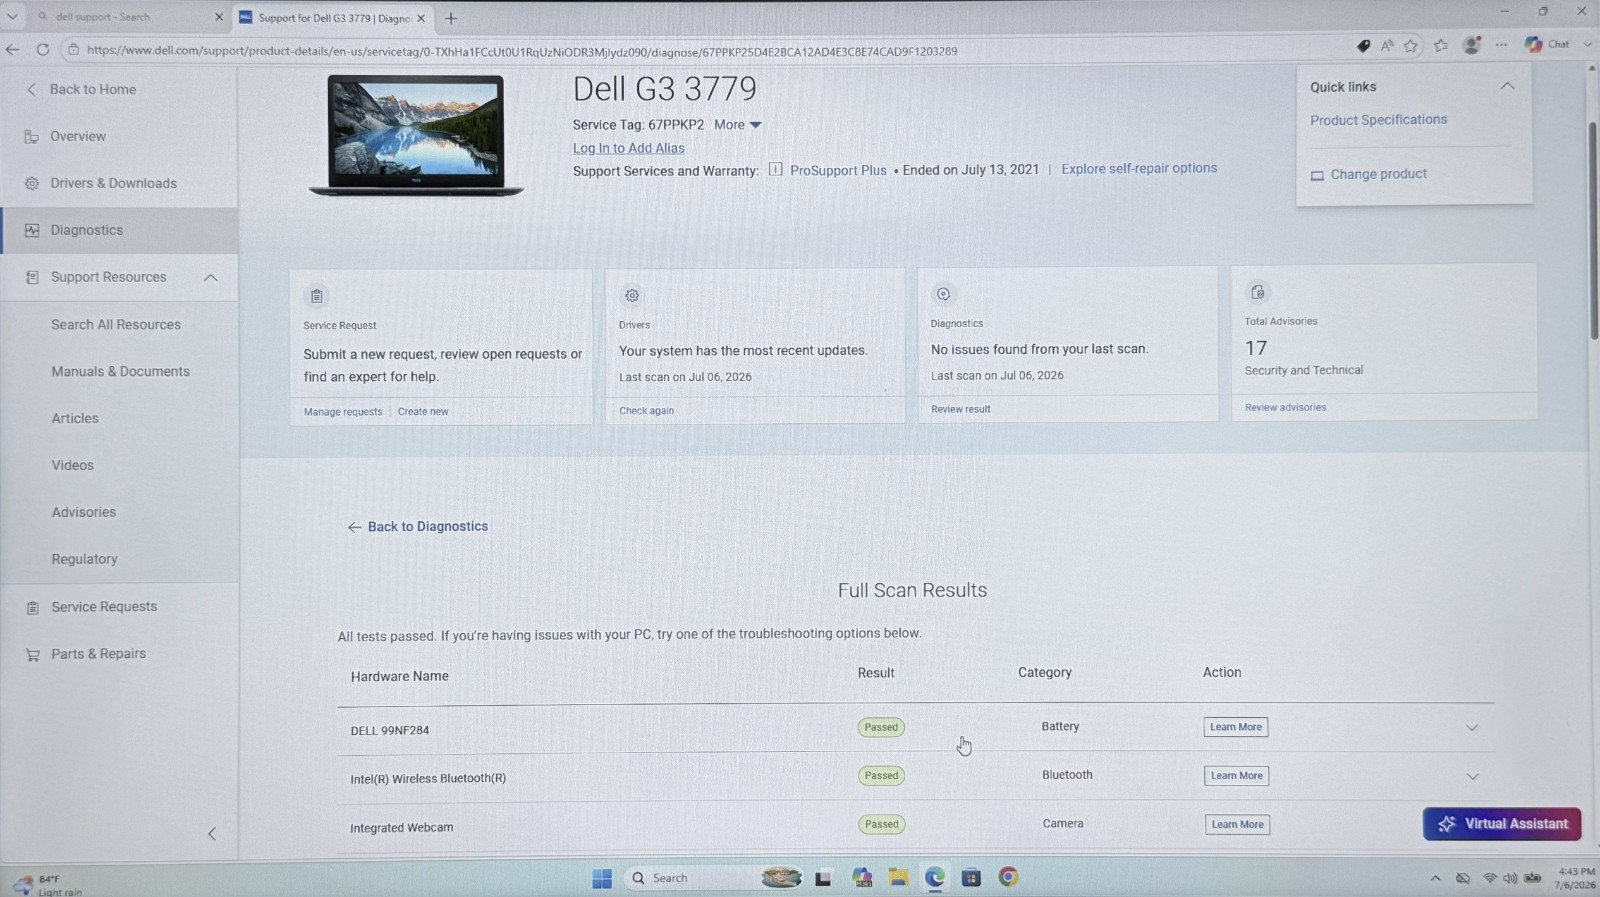Click the Parts & Repairs cart icon
Image resolution: width=1600 pixels, height=897 pixels.
pos(32,655)
